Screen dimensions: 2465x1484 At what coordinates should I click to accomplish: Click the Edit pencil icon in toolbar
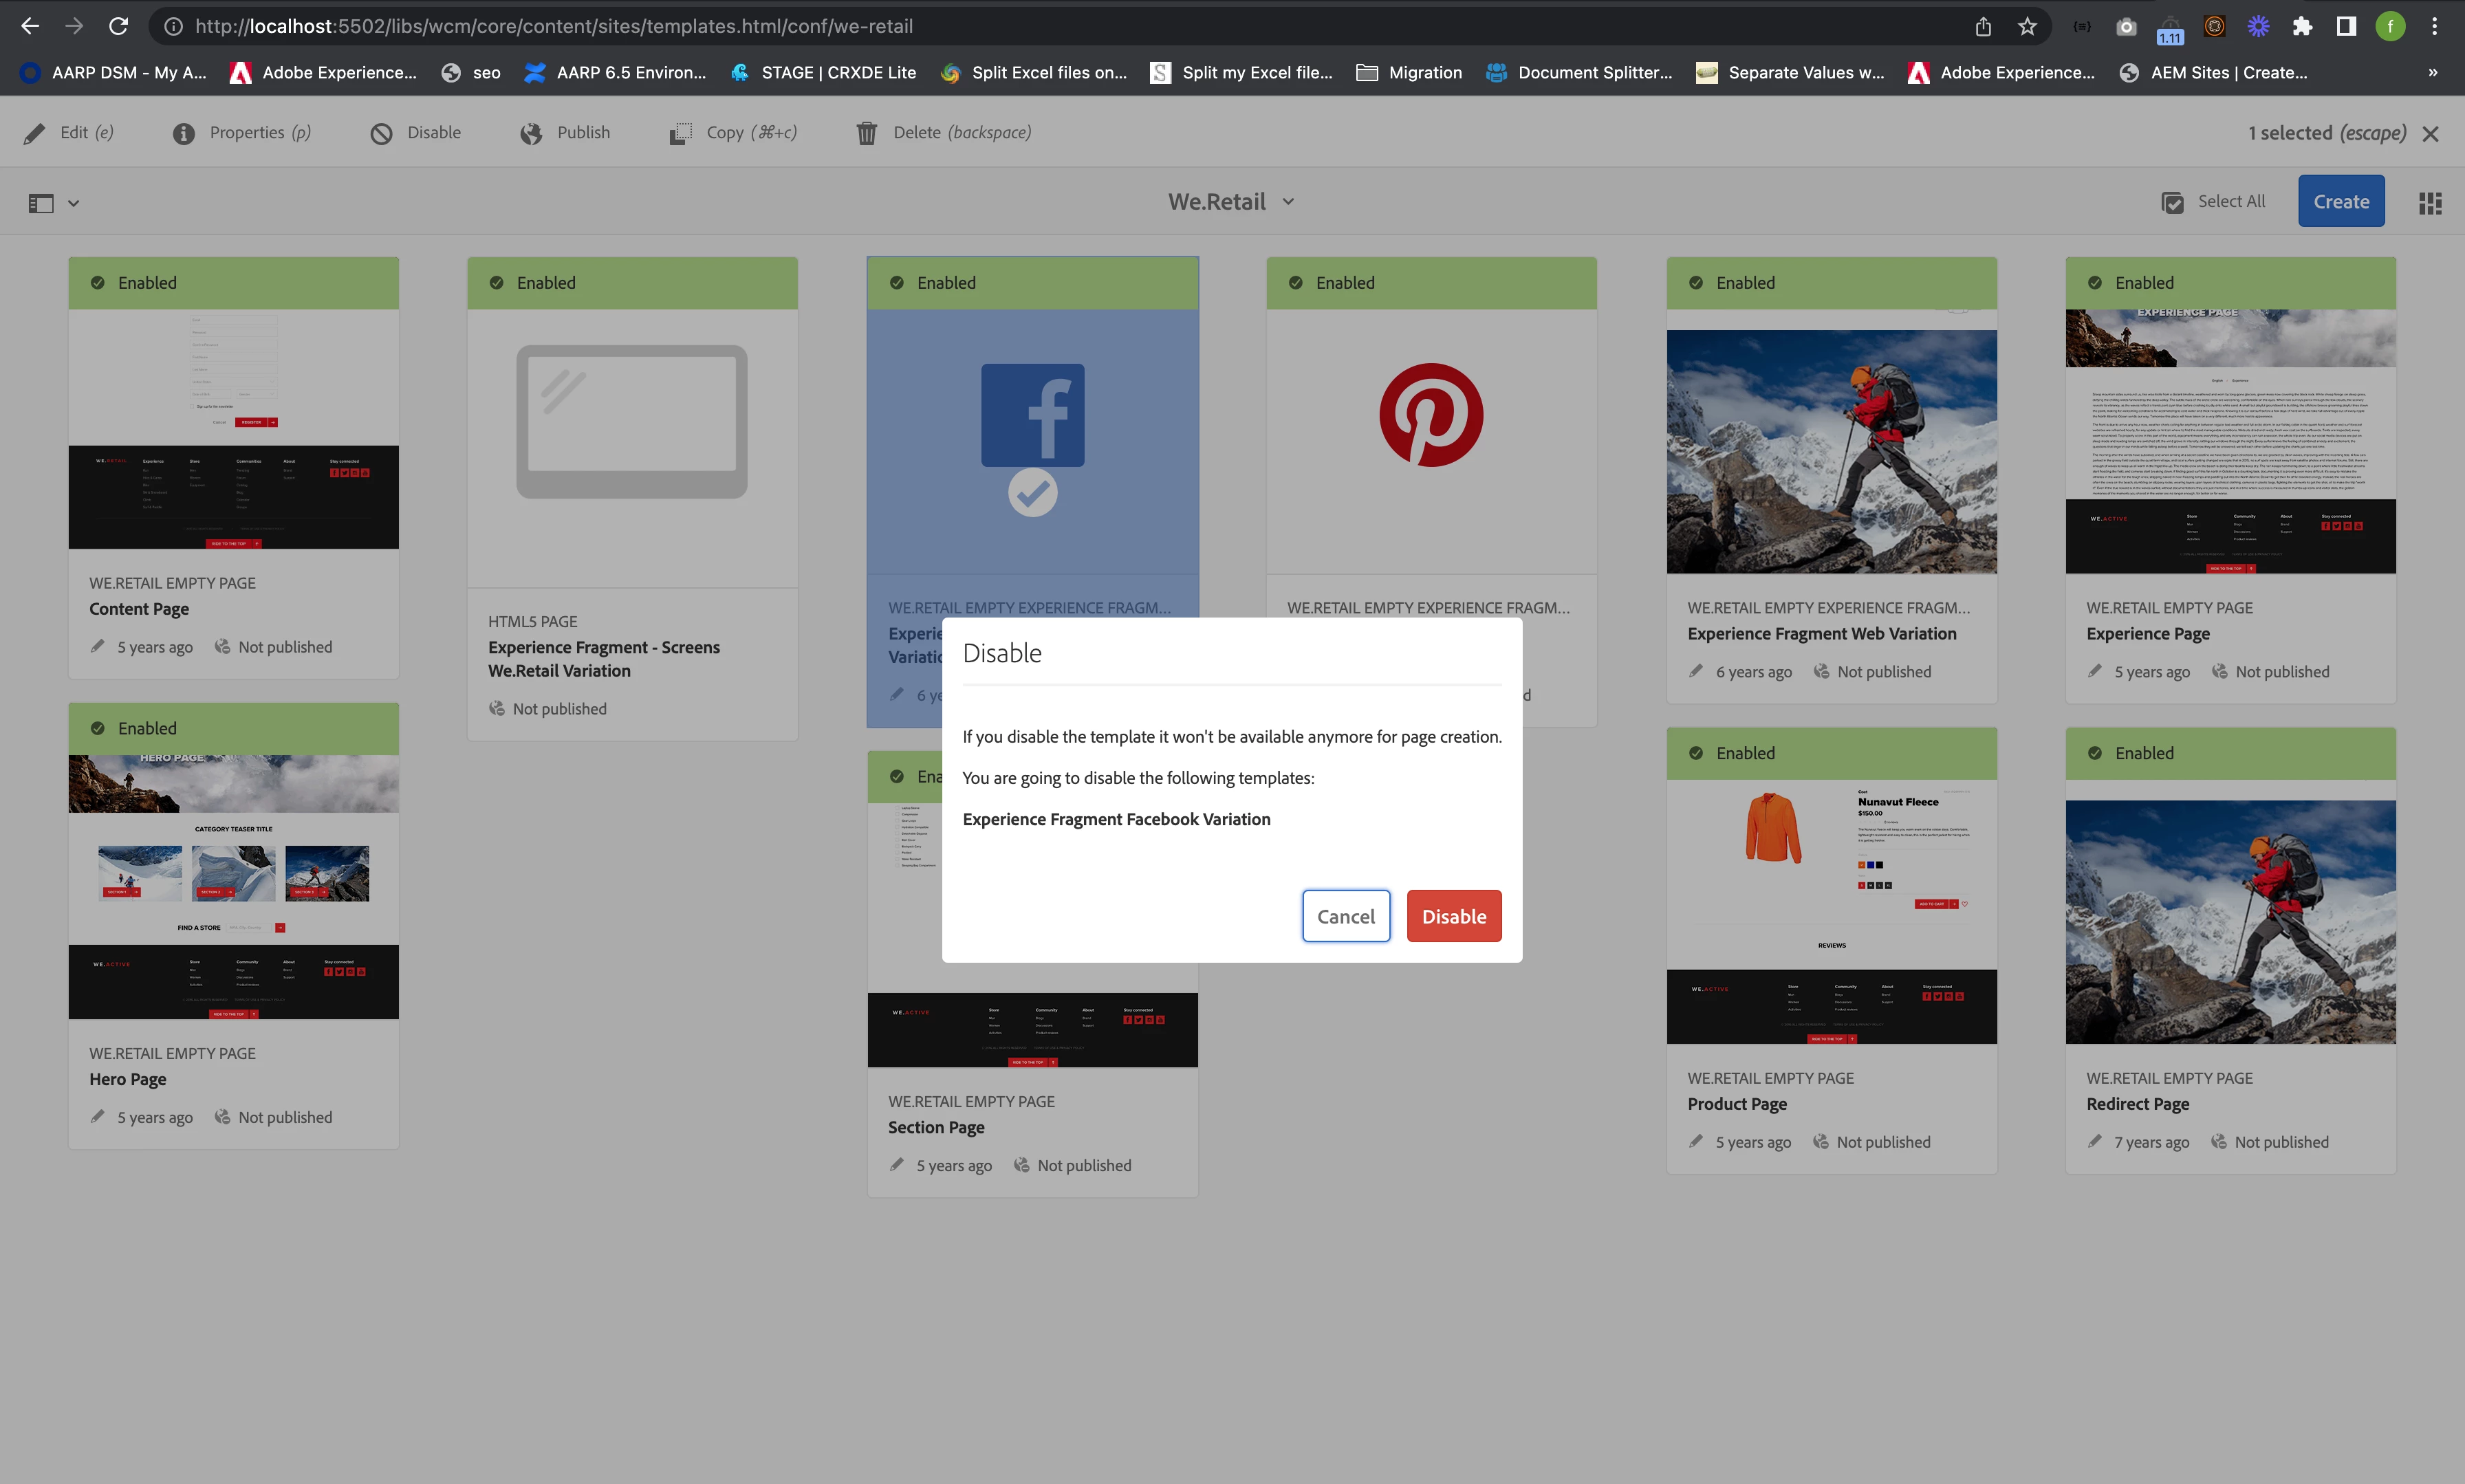[35, 133]
